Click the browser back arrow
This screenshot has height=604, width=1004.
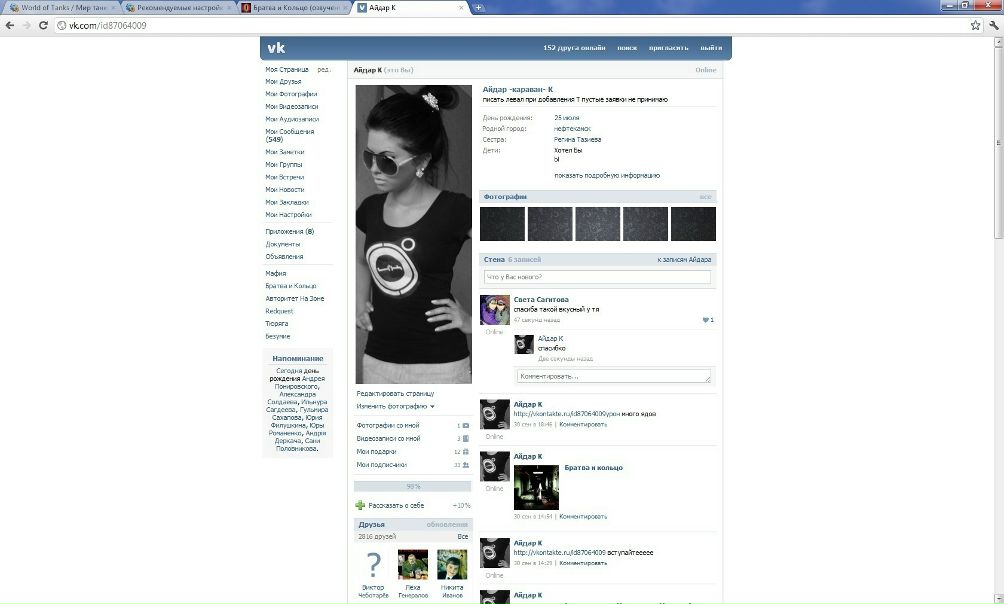click(10, 25)
